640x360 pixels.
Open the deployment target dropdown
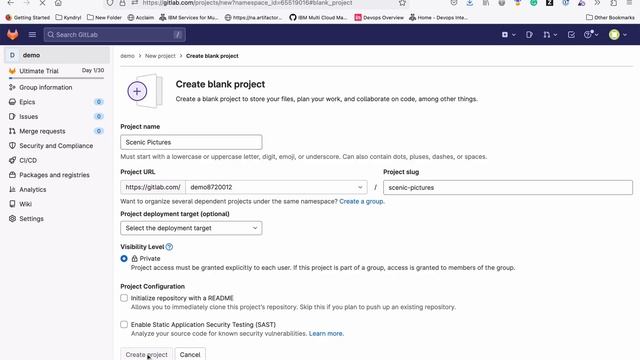191,228
